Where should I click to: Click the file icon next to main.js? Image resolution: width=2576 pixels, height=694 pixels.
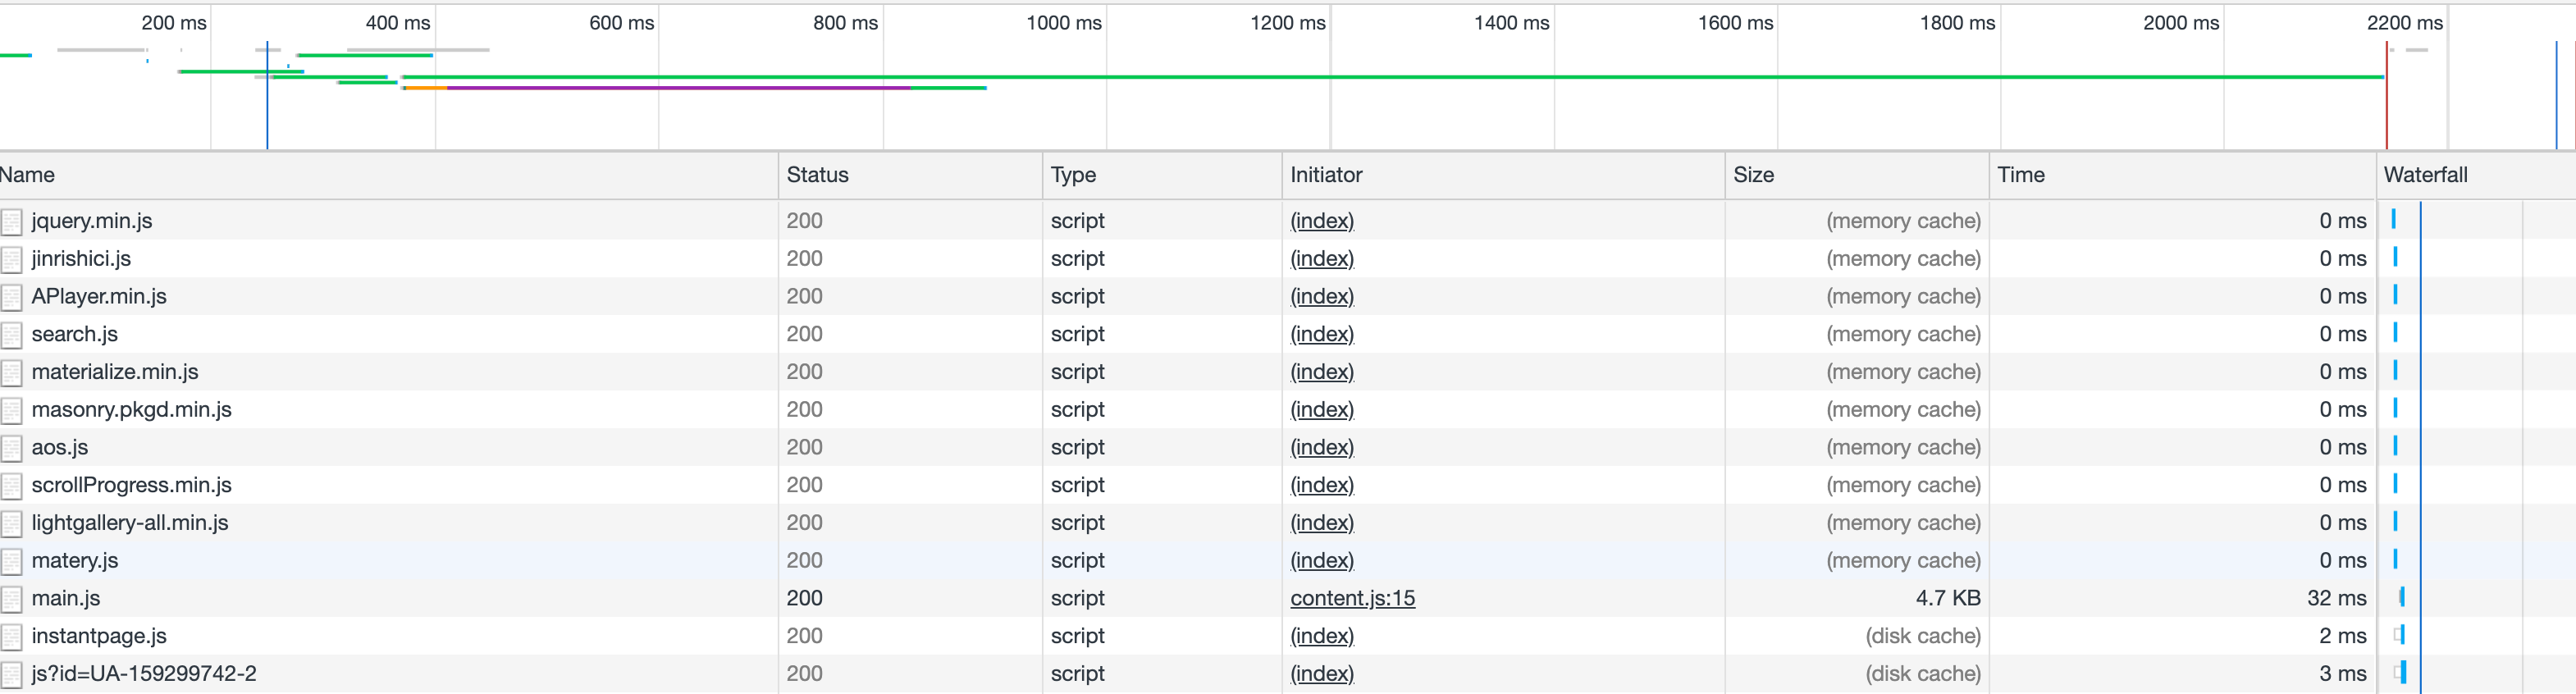[12, 599]
